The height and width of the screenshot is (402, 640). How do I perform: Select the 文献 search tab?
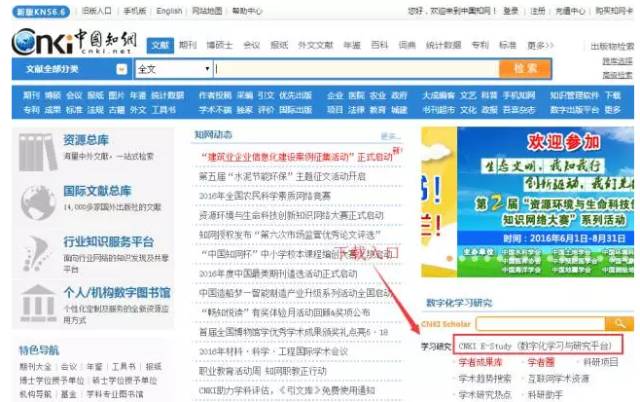point(160,45)
